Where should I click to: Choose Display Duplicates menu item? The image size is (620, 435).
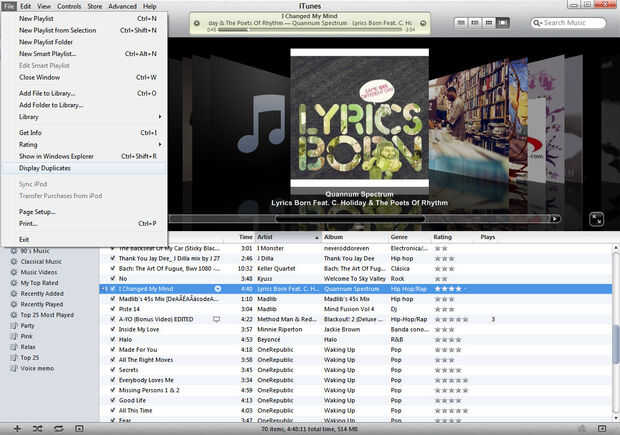[84, 168]
